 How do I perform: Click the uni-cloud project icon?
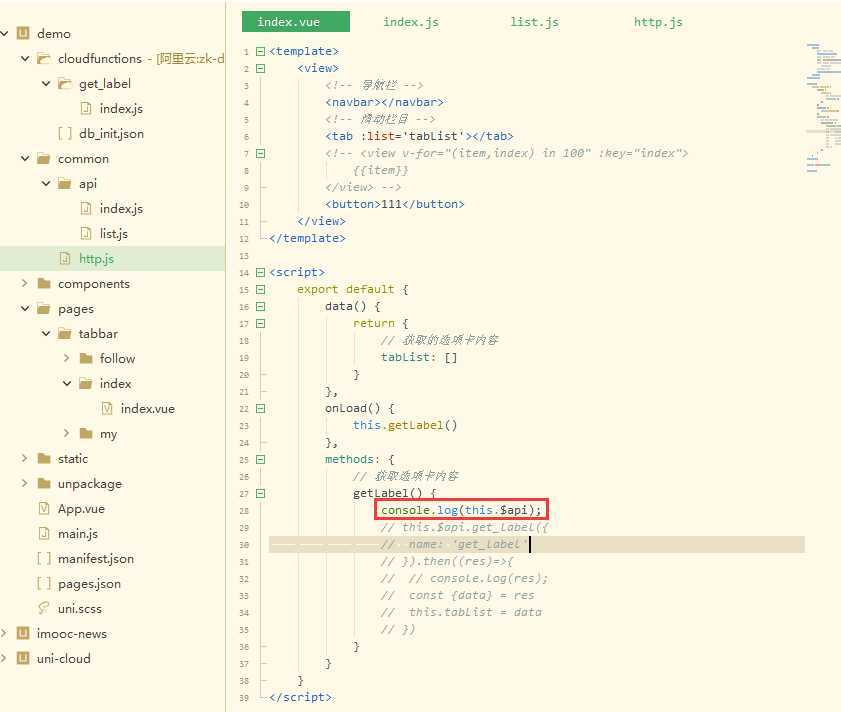(x=23, y=658)
